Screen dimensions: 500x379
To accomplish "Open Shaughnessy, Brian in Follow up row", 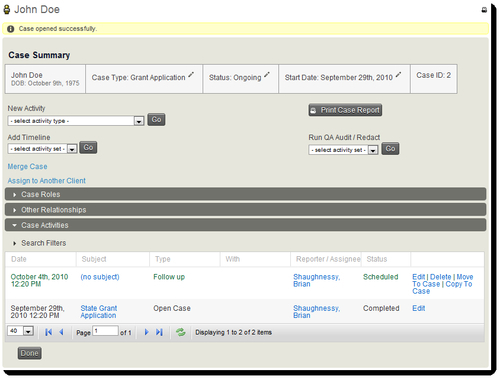I will coord(316,280).
